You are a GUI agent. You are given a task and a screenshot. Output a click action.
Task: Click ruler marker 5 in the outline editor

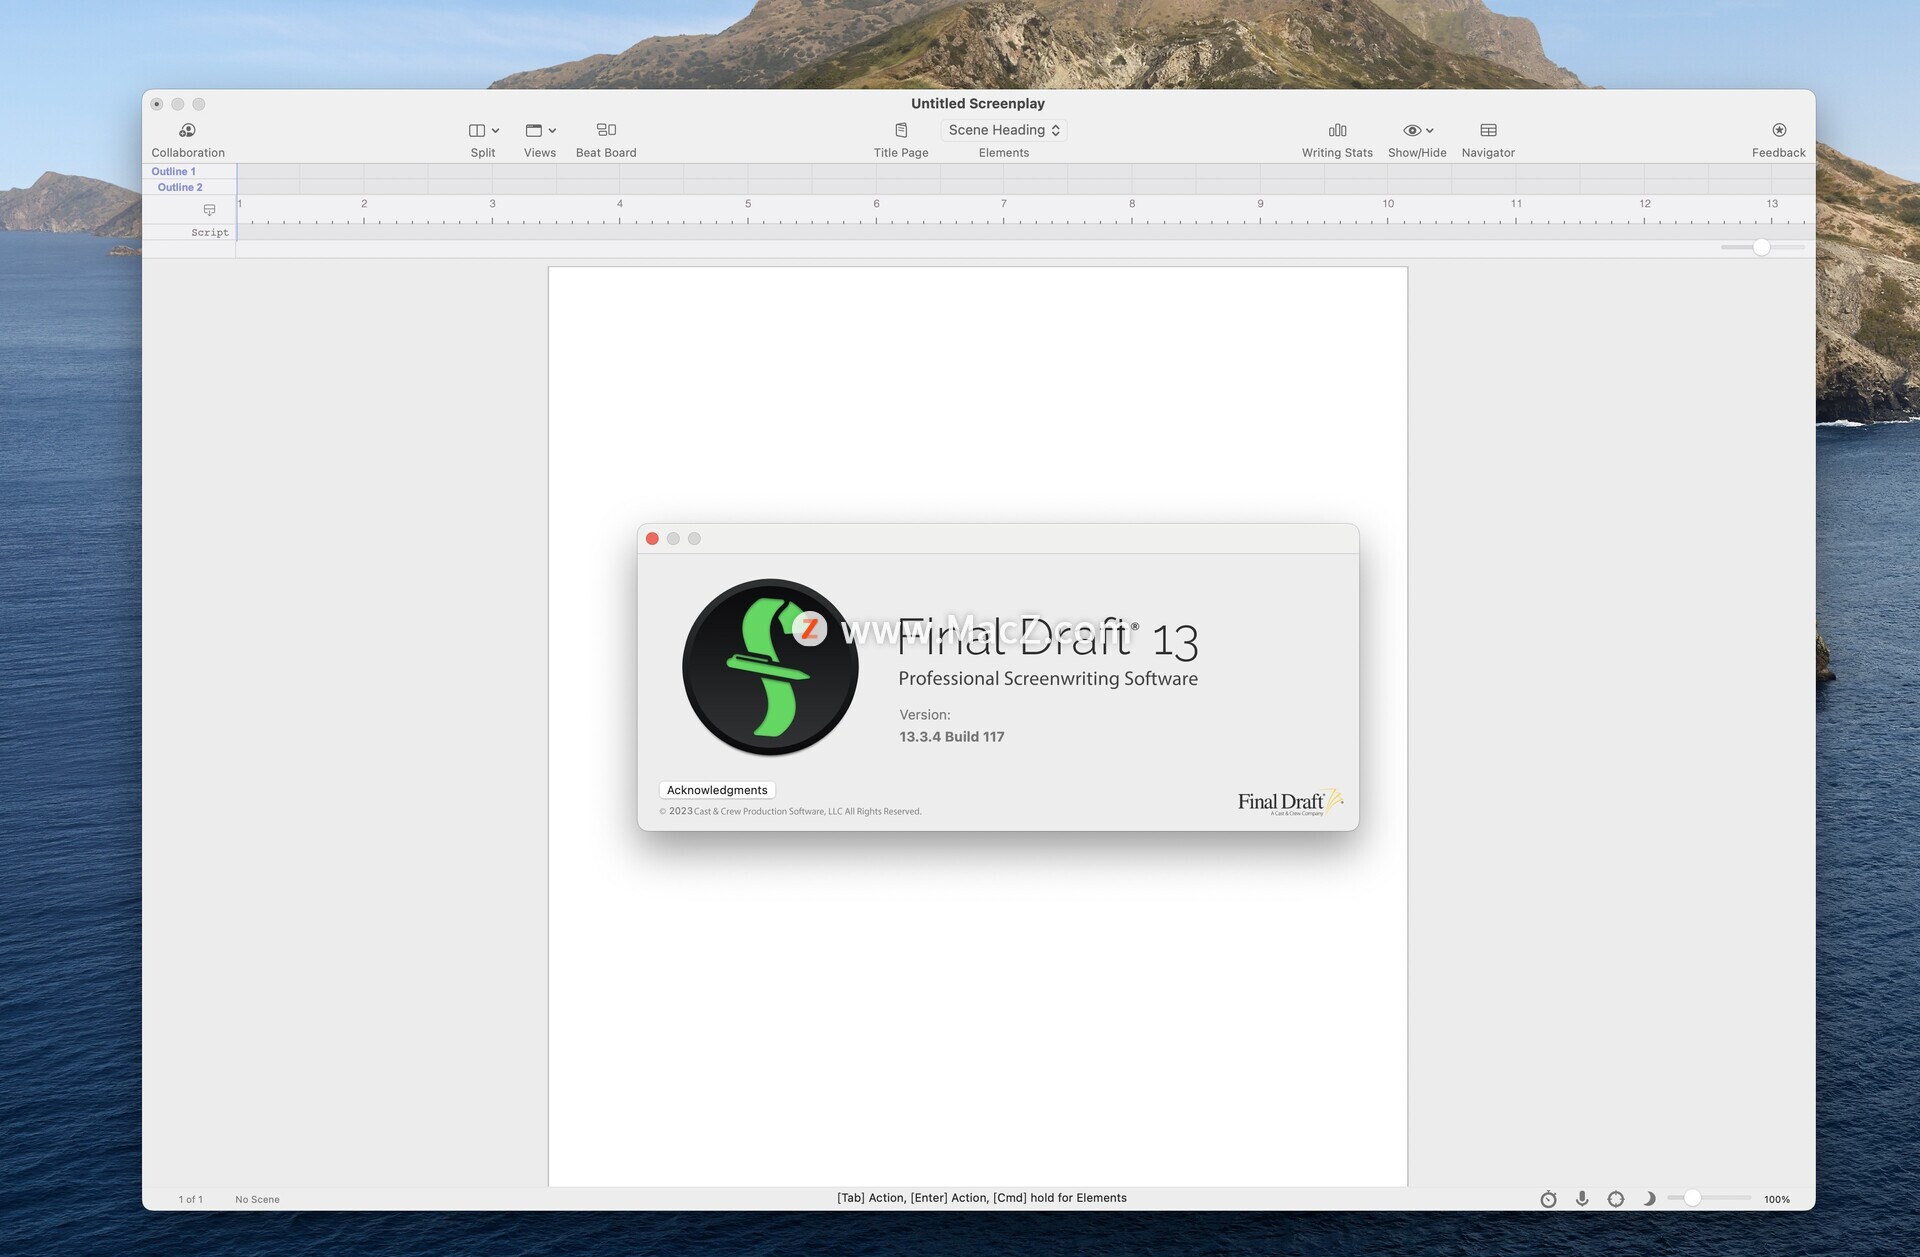point(748,204)
